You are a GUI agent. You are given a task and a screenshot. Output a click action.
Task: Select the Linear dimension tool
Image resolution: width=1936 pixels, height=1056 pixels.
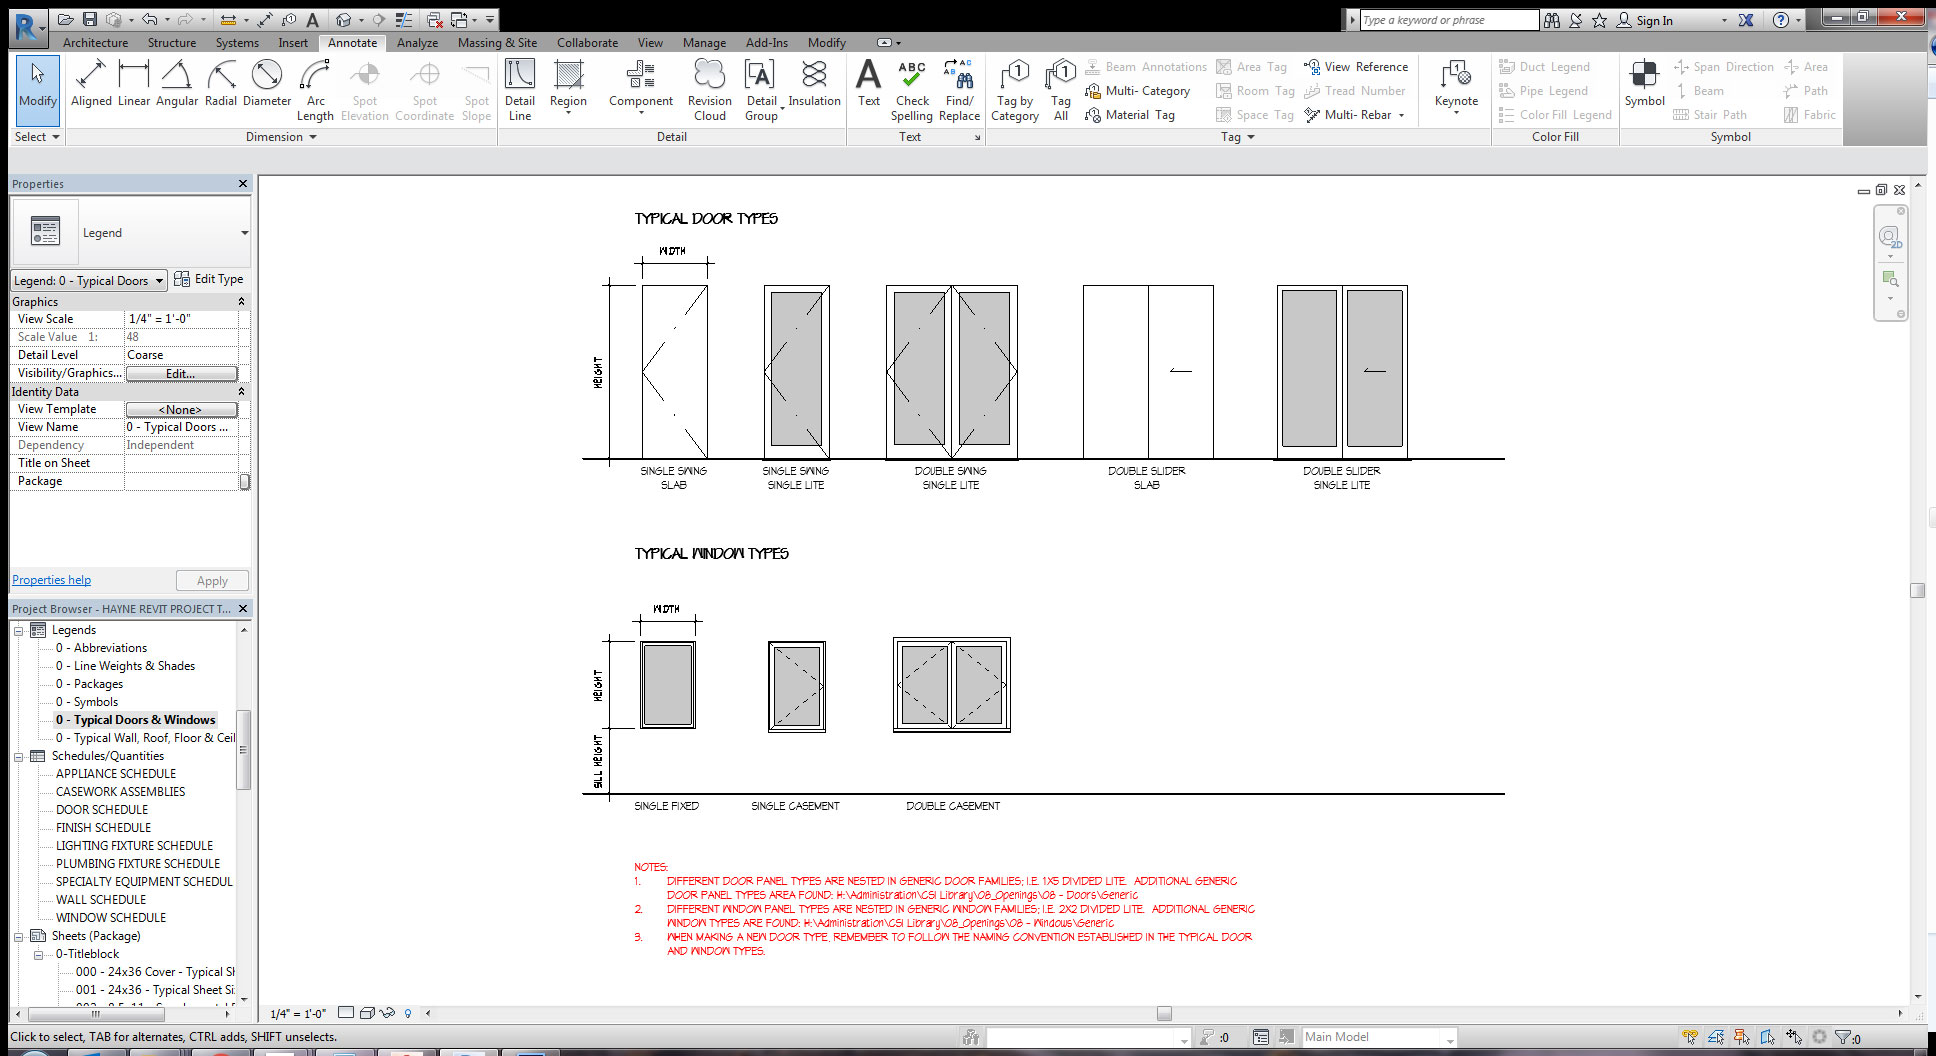click(x=134, y=84)
